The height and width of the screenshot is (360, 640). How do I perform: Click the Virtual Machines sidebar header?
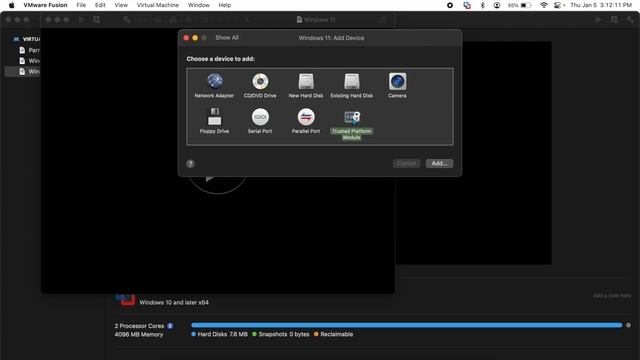pyautogui.click(x=27, y=39)
